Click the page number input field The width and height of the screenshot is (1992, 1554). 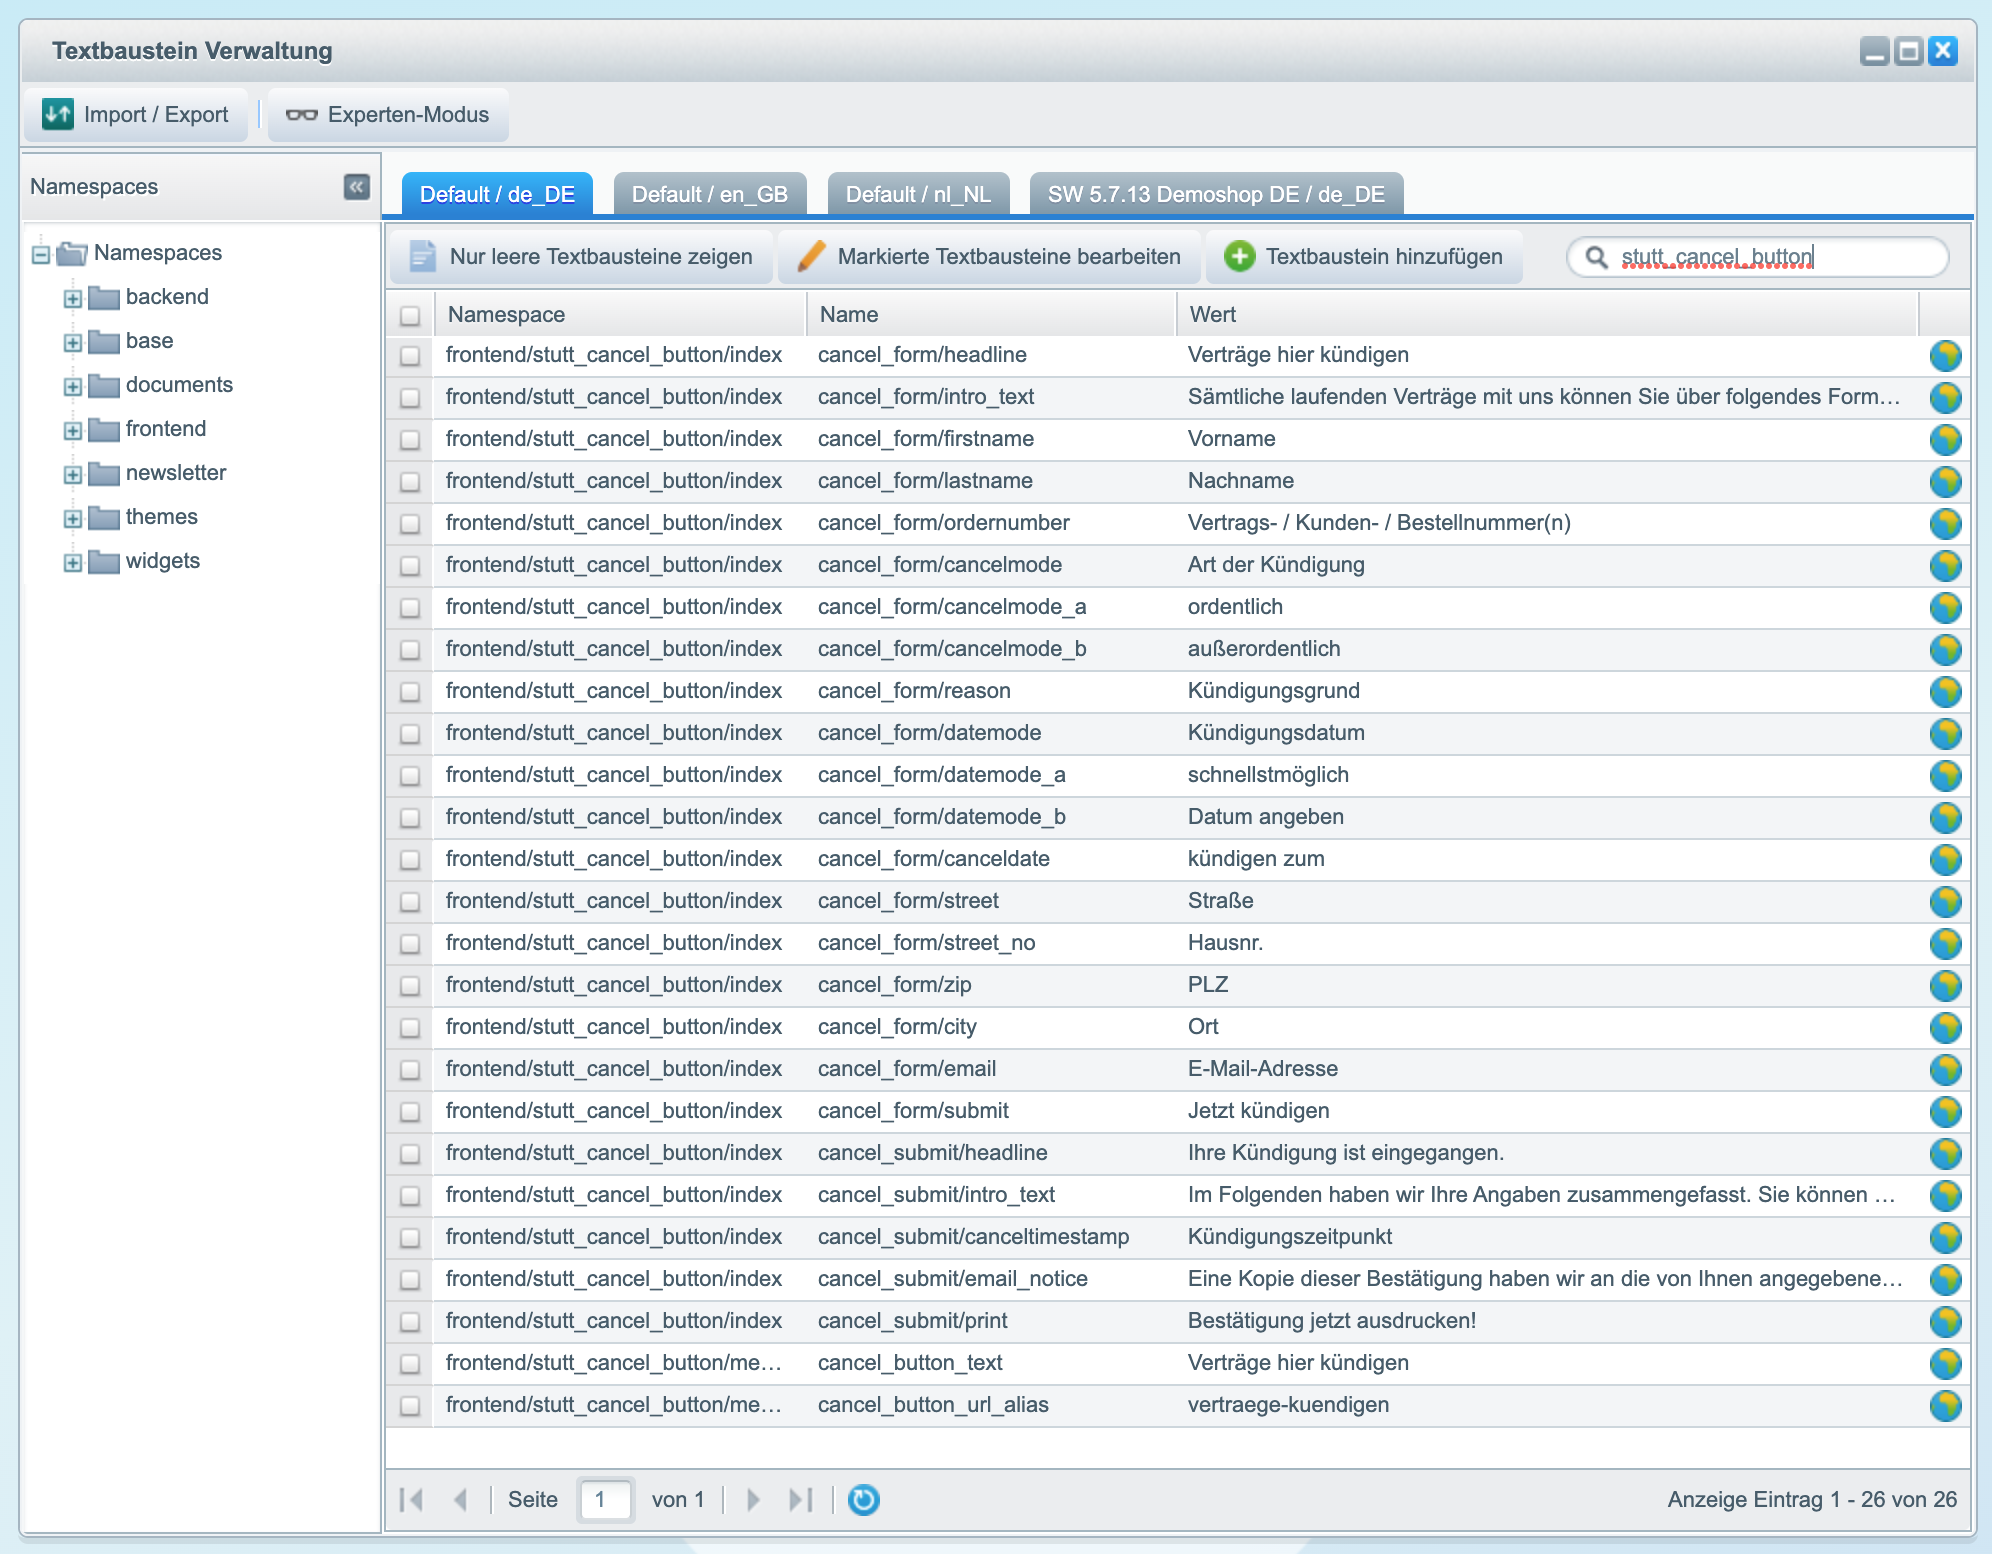[x=605, y=1499]
